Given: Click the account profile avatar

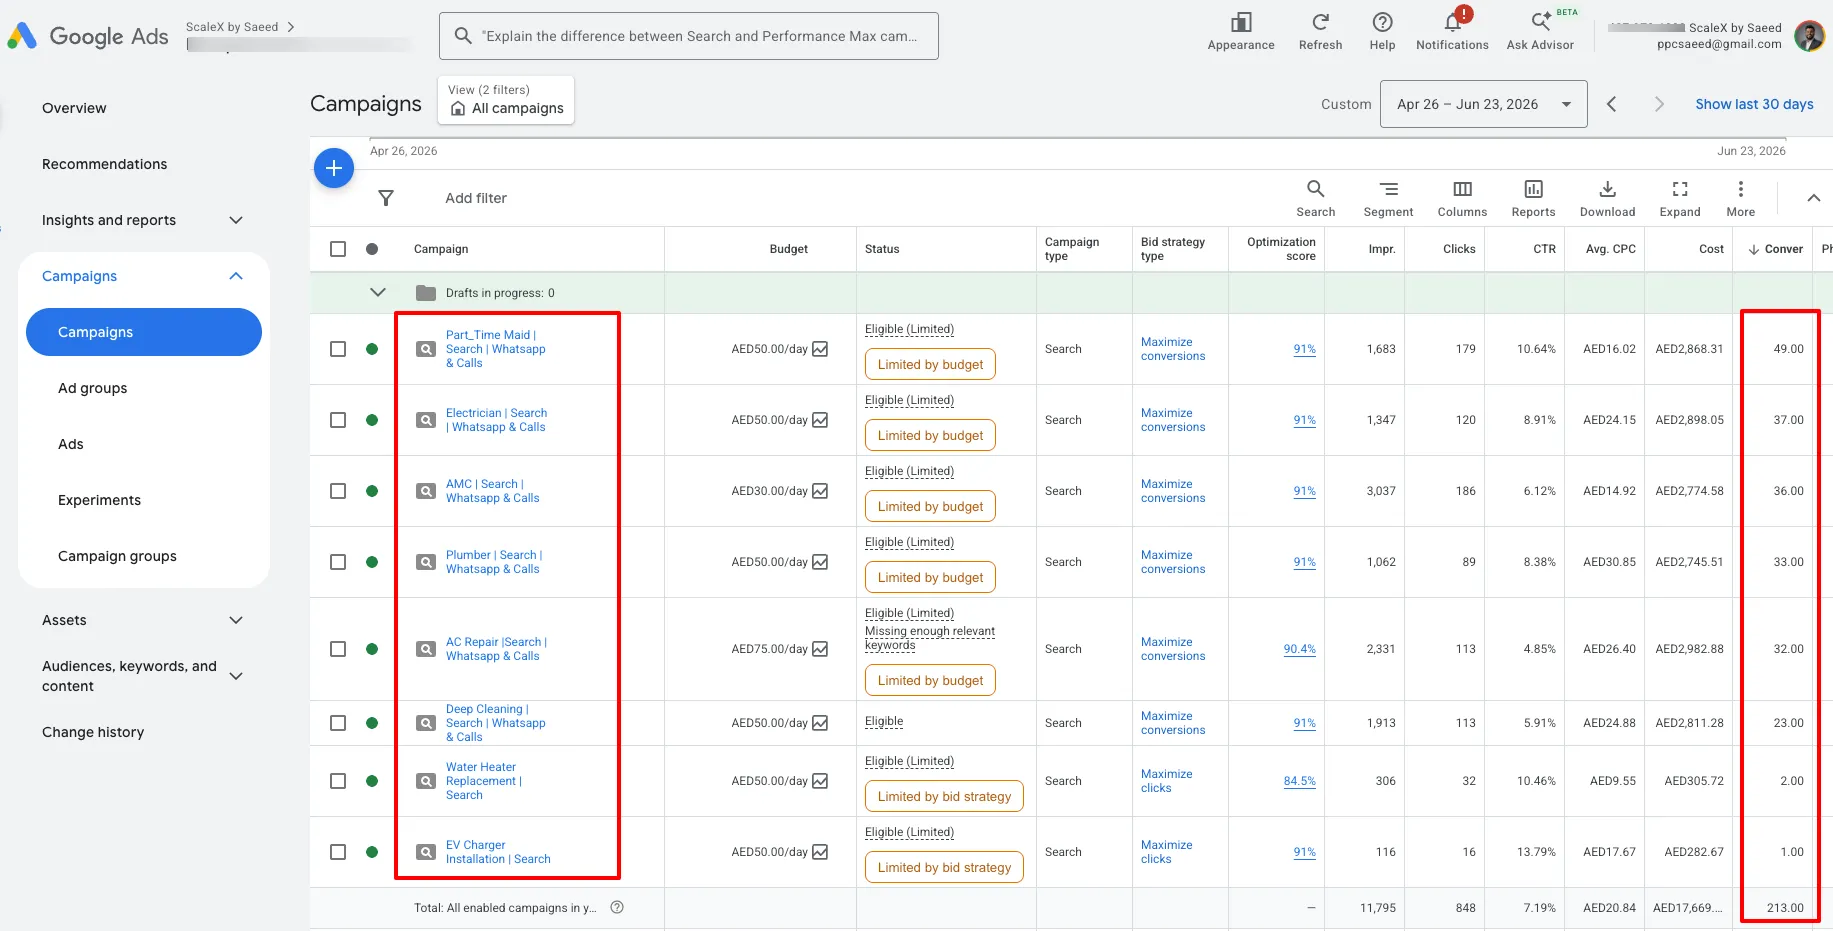Looking at the screenshot, I should click(1809, 36).
